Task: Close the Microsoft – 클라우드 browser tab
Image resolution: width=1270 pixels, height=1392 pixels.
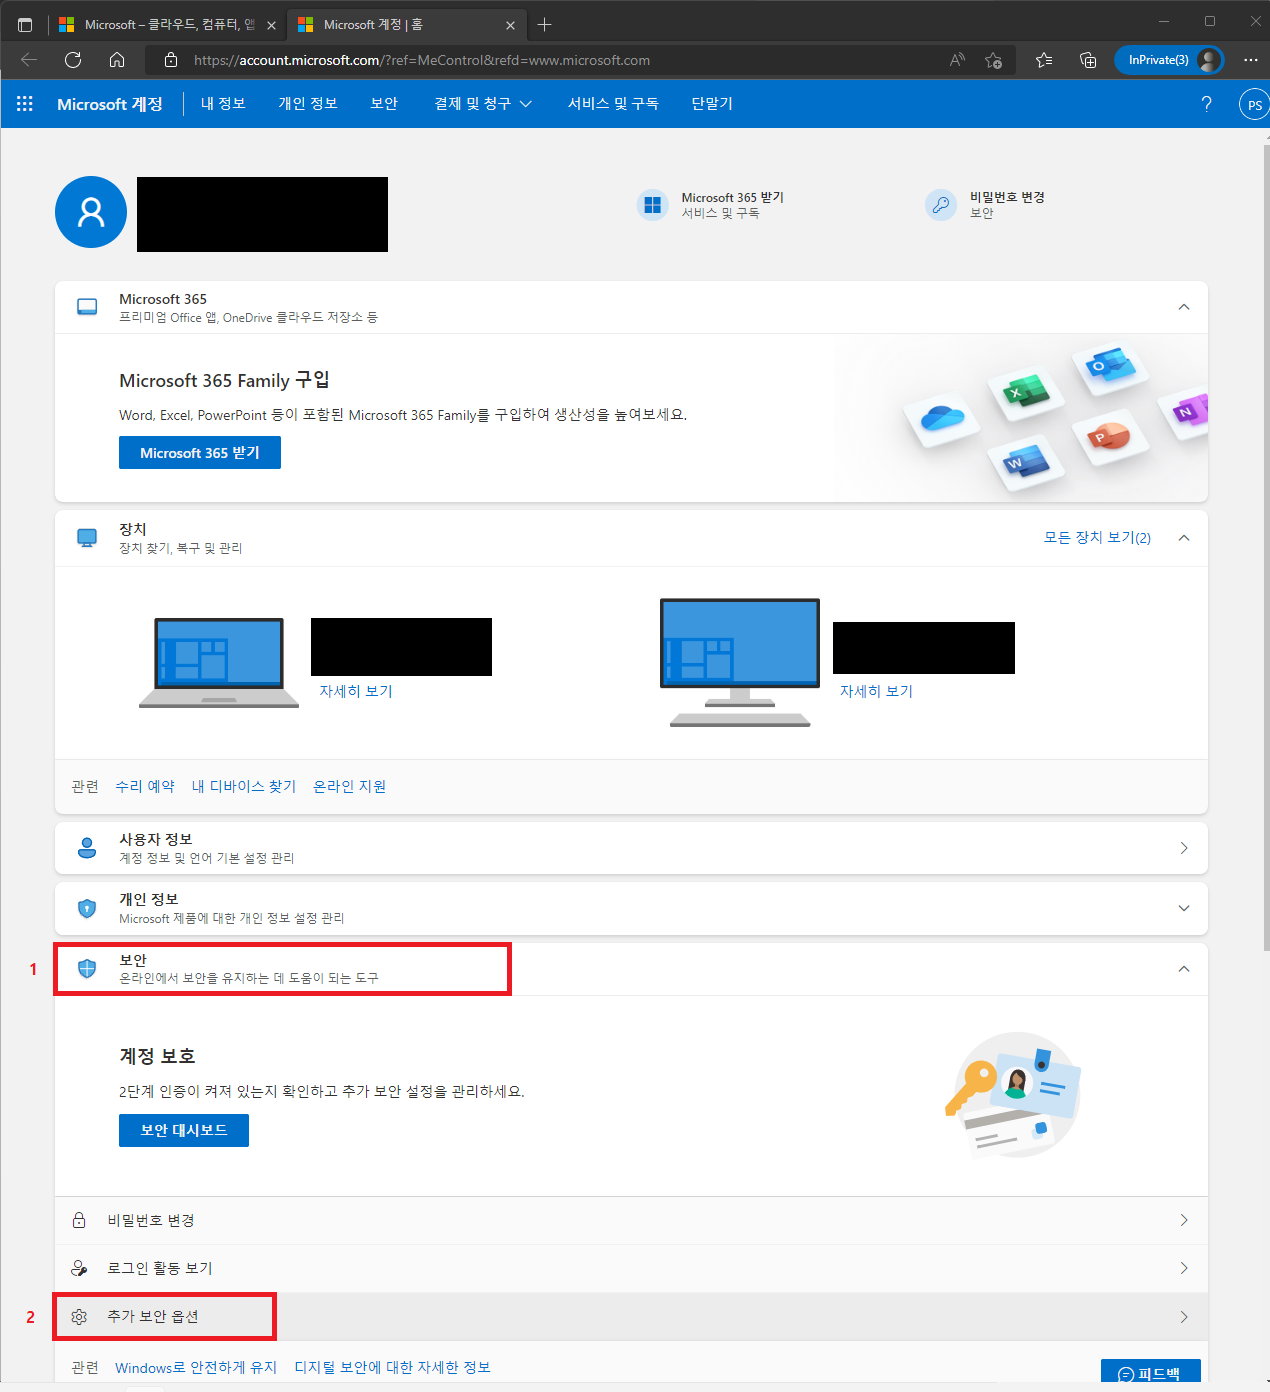Action: (271, 25)
